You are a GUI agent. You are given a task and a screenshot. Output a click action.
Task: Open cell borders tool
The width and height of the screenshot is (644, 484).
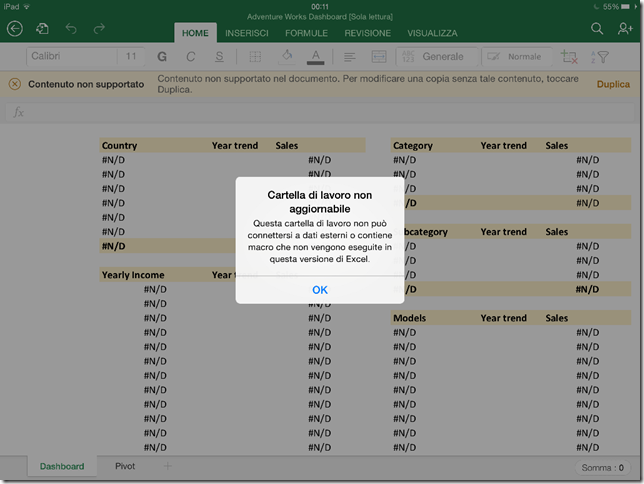pos(255,57)
